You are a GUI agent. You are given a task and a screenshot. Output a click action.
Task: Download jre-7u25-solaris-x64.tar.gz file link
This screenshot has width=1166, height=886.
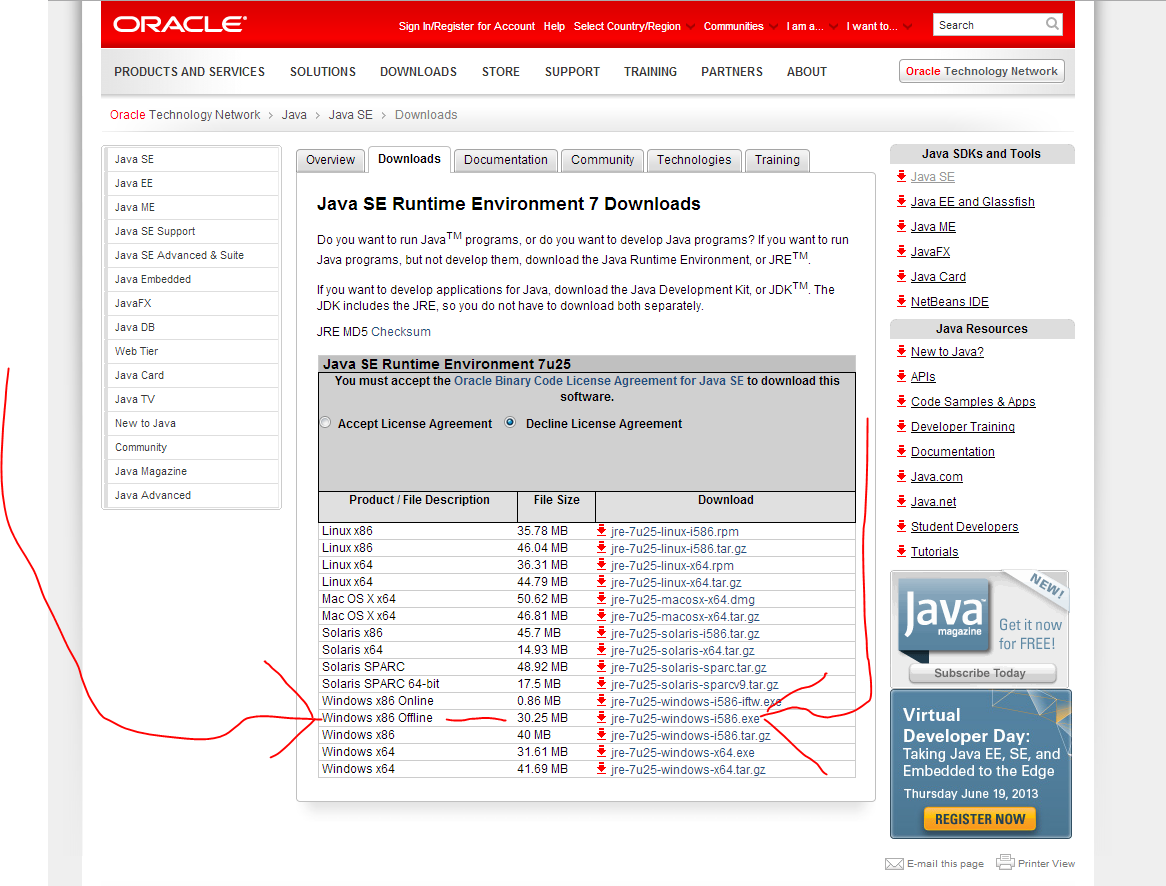click(x=683, y=651)
